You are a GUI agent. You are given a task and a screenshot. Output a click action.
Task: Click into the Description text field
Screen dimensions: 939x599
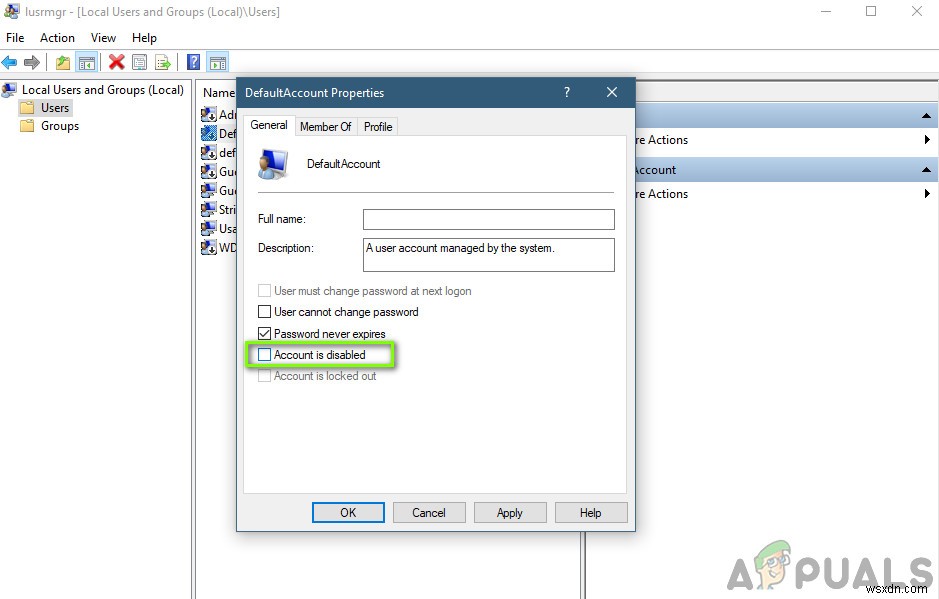click(489, 255)
